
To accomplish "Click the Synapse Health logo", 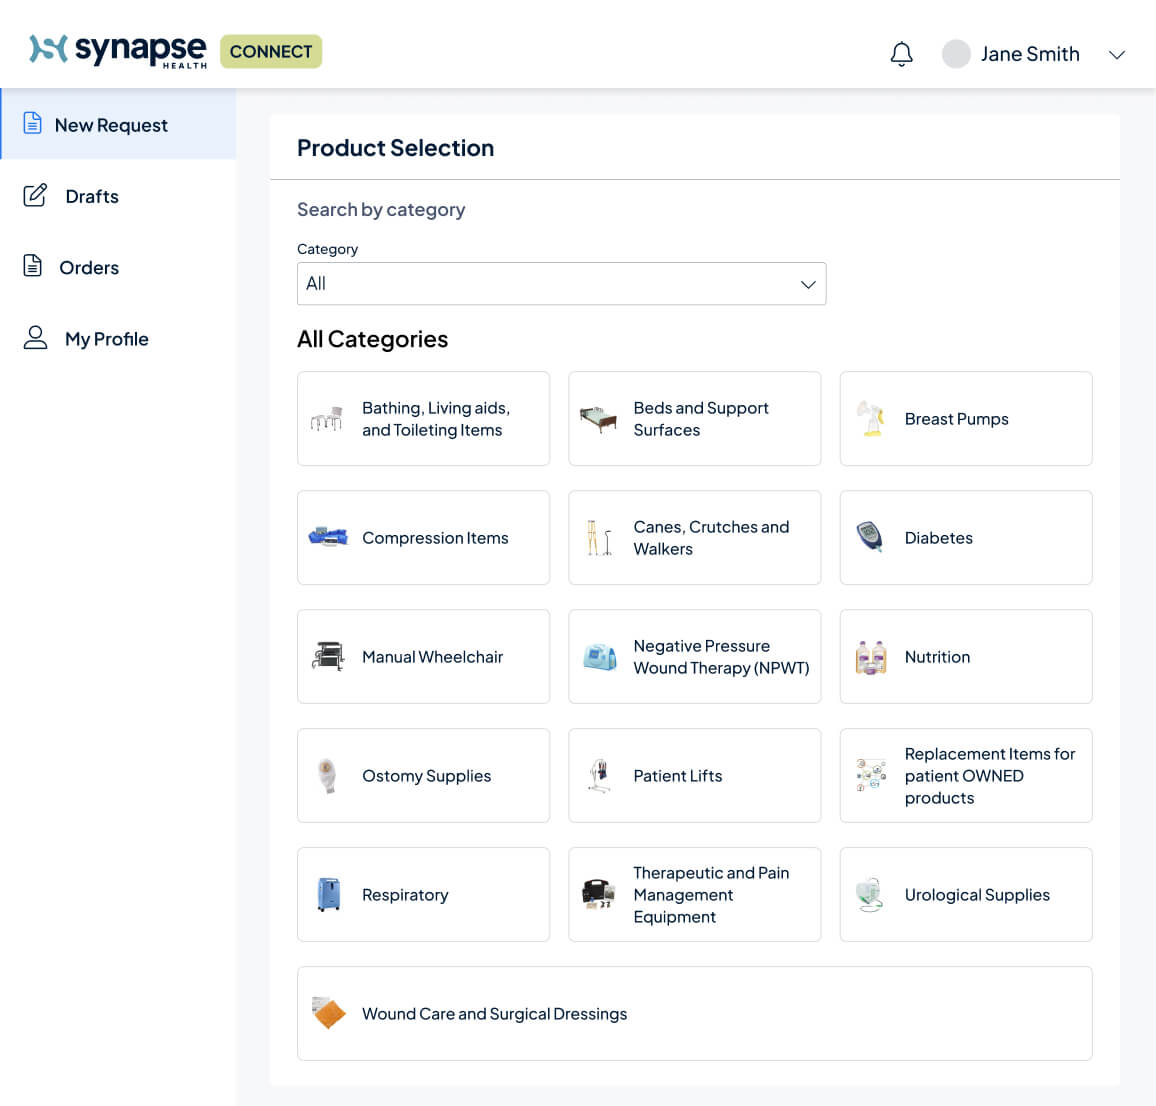I will [x=118, y=50].
